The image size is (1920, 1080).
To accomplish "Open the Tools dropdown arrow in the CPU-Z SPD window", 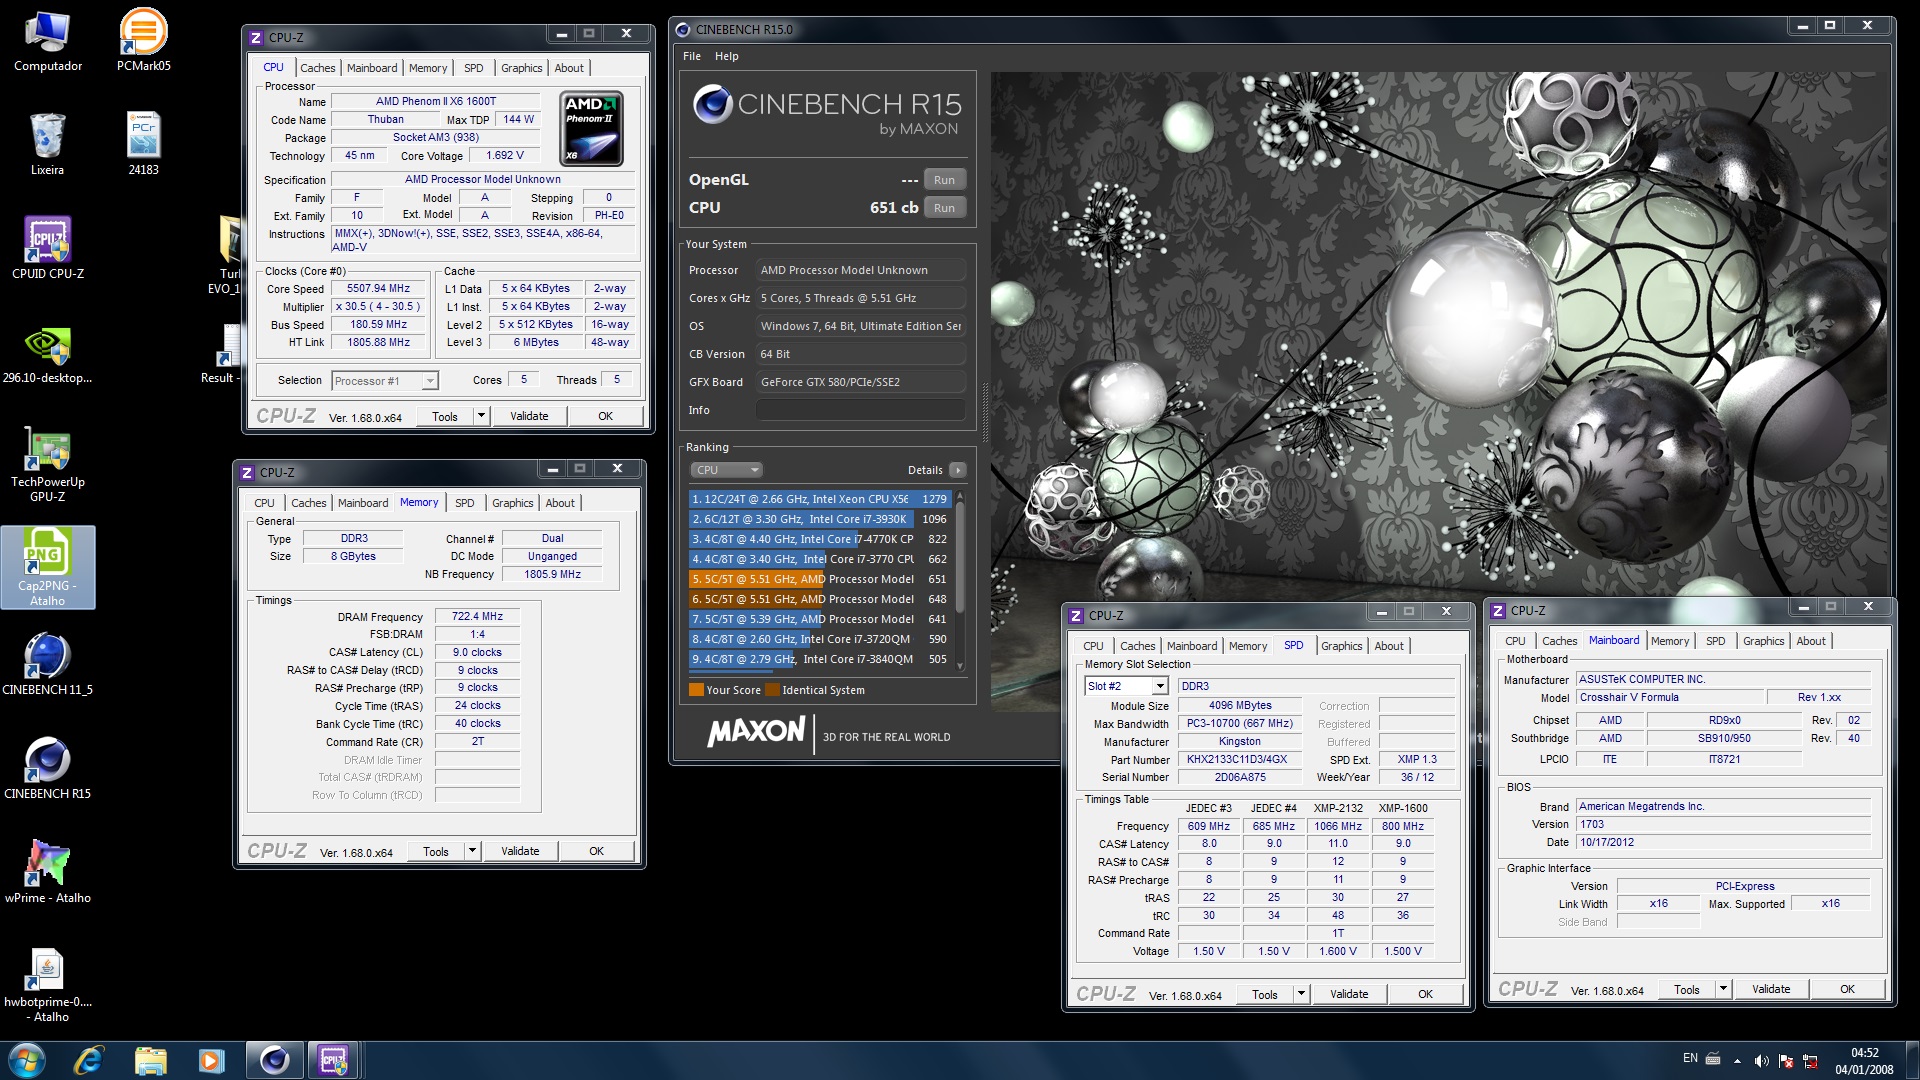I will (x=1301, y=994).
